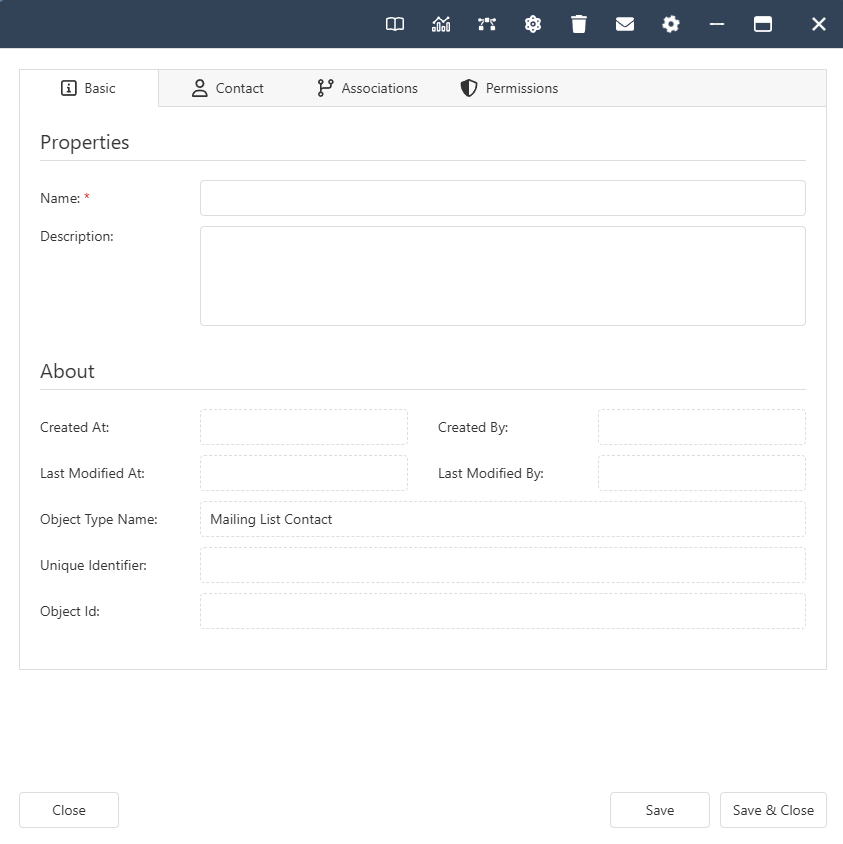Select the workflow branch icon in the toolbar

pyautogui.click(x=486, y=23)
